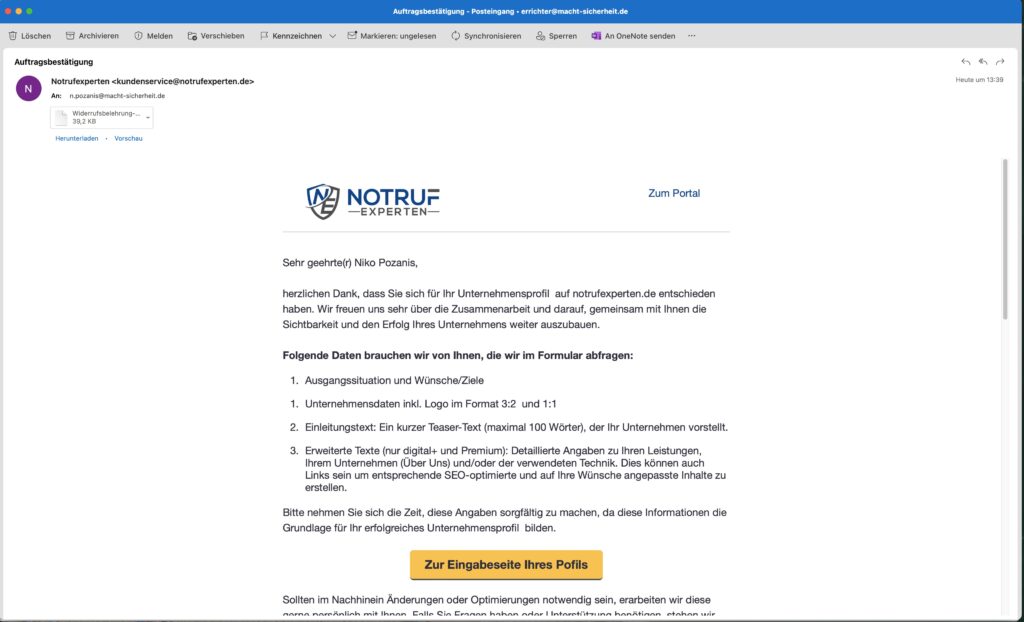Send the email to OneNote
Viewport: 1024px width, 622px height.
(633, 36)
